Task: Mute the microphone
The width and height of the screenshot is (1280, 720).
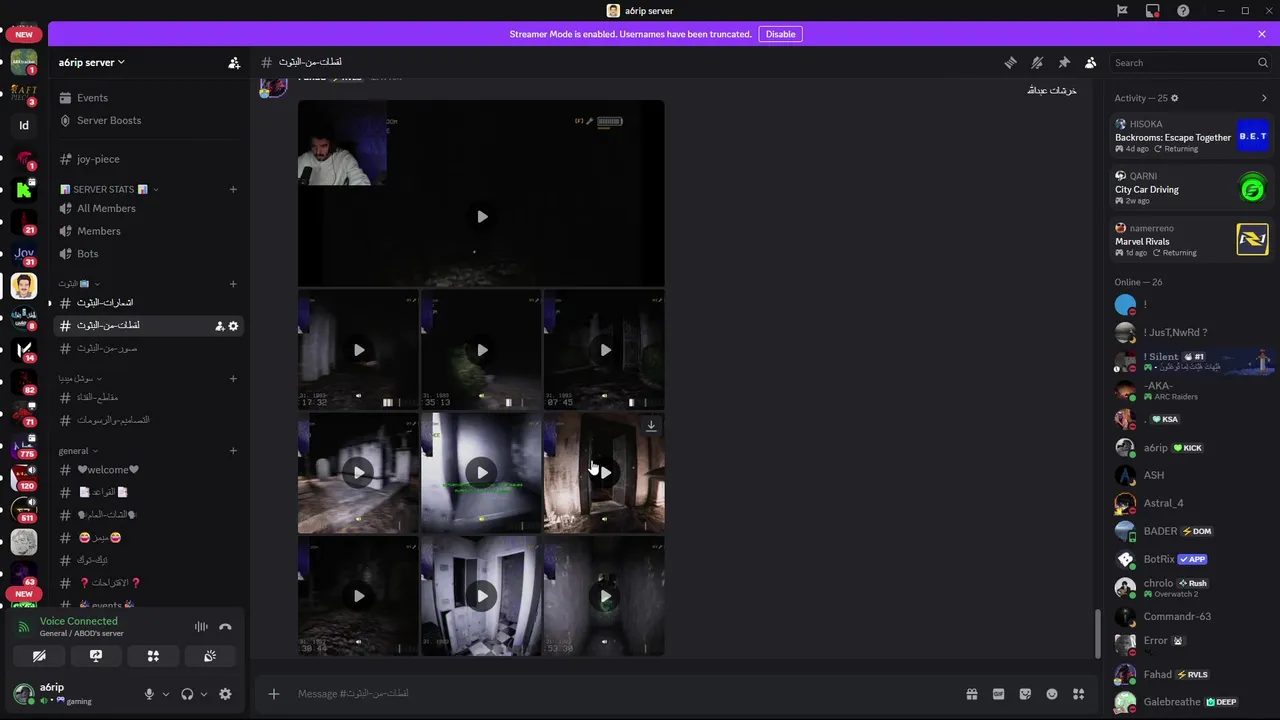Action: (149, 694)
